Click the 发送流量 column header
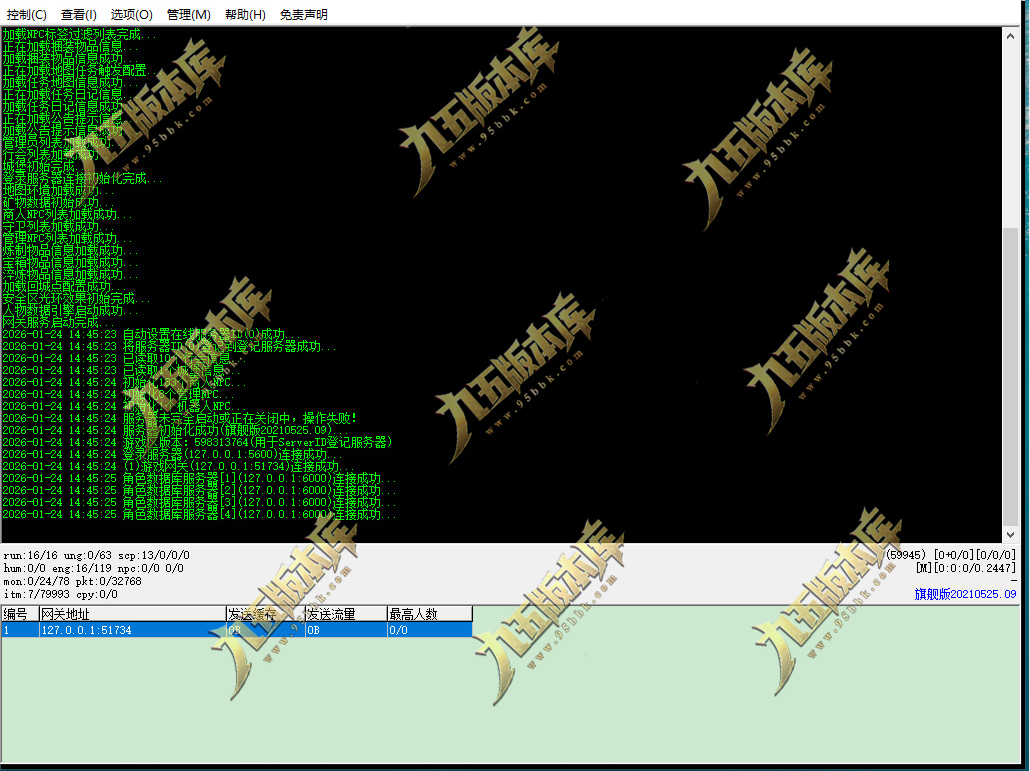Viewport: 1030px width, 771px height. click(x=346, y=614)
